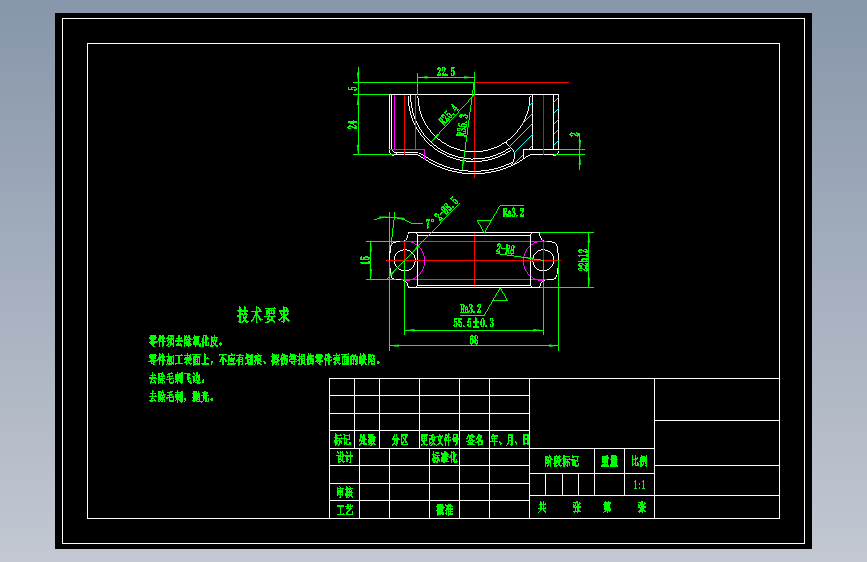Click the 阶段标记 title block cell

pyautogui.click(x=562, y=461)
